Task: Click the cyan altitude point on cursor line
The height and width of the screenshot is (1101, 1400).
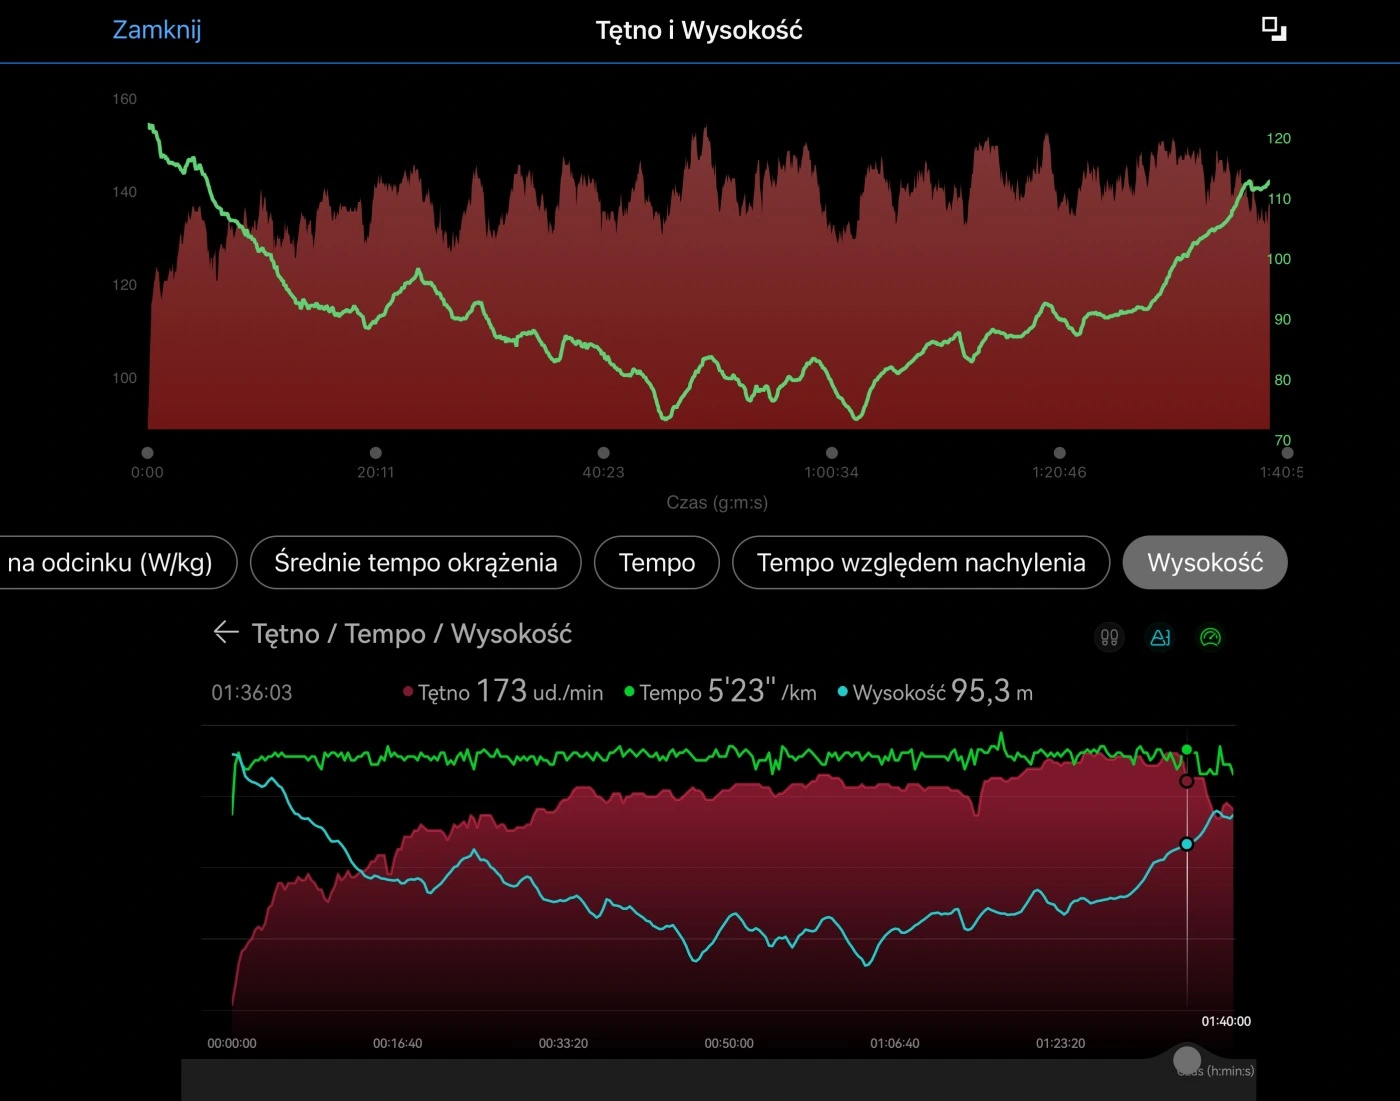Action: [x=1187, y=844]
